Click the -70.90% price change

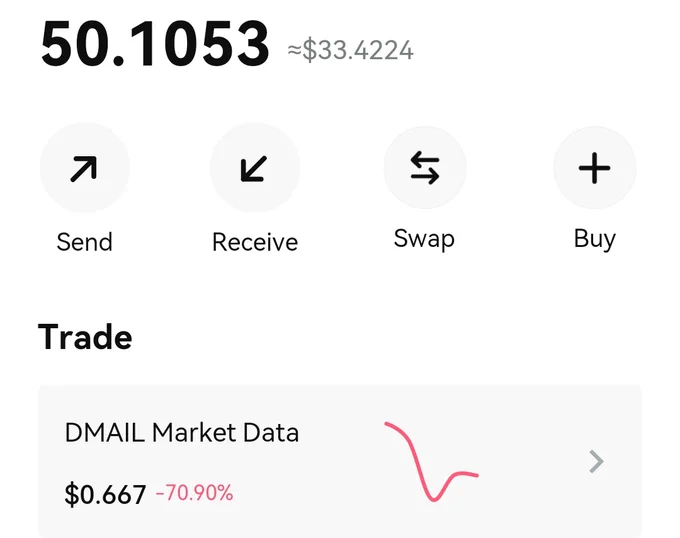pos(194,493)
